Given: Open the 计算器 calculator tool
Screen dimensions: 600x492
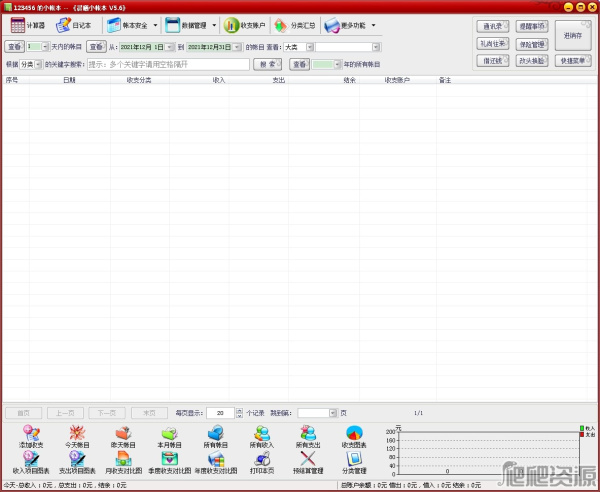Looking at the screenshot, I should point(28,25).
